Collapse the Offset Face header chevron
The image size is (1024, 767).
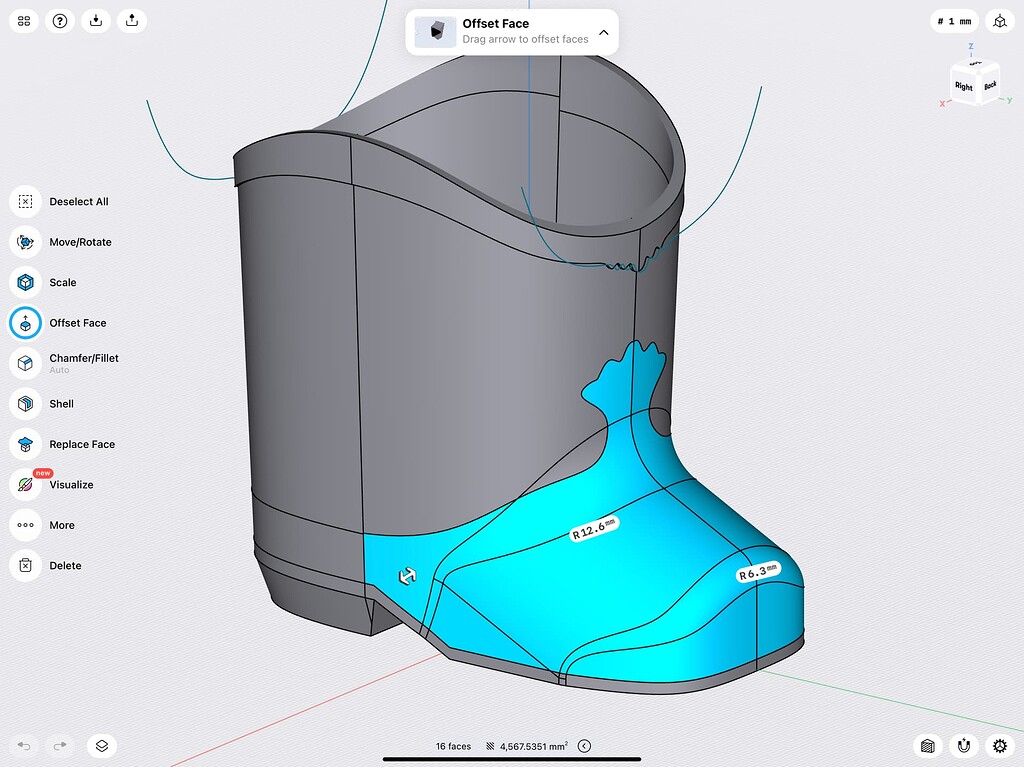point(603,31)
